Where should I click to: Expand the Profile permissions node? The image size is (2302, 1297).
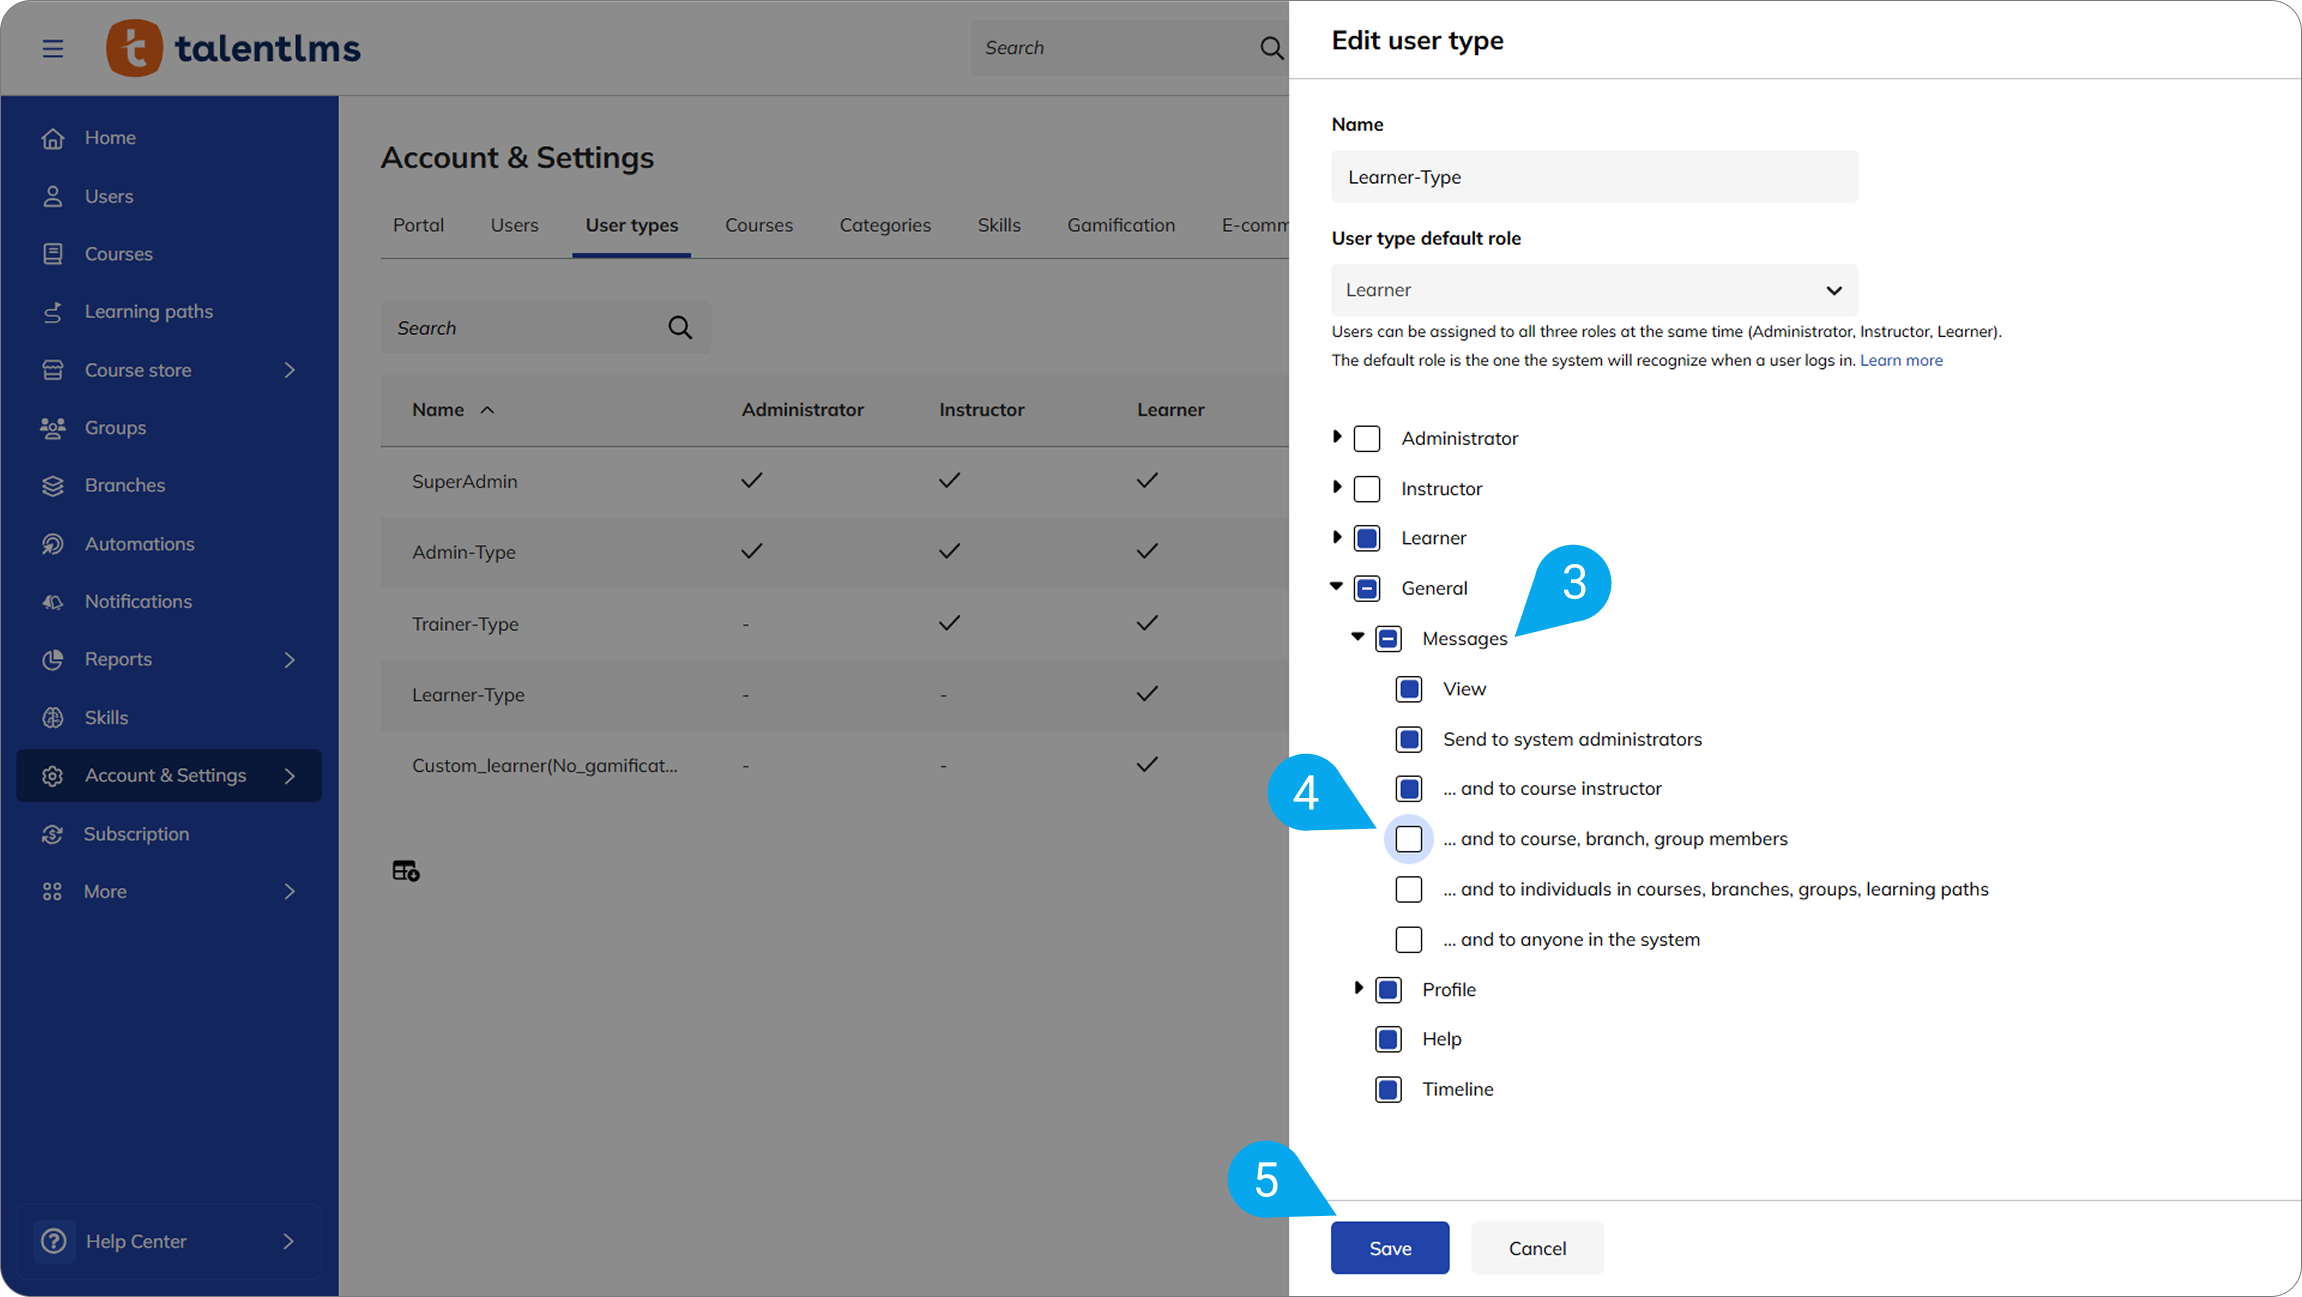pos(1358,988)
